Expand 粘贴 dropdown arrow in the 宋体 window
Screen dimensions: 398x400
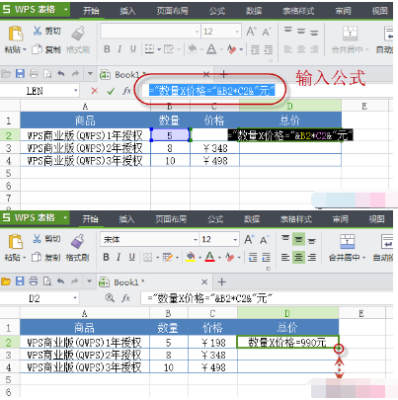pos(24,258)
